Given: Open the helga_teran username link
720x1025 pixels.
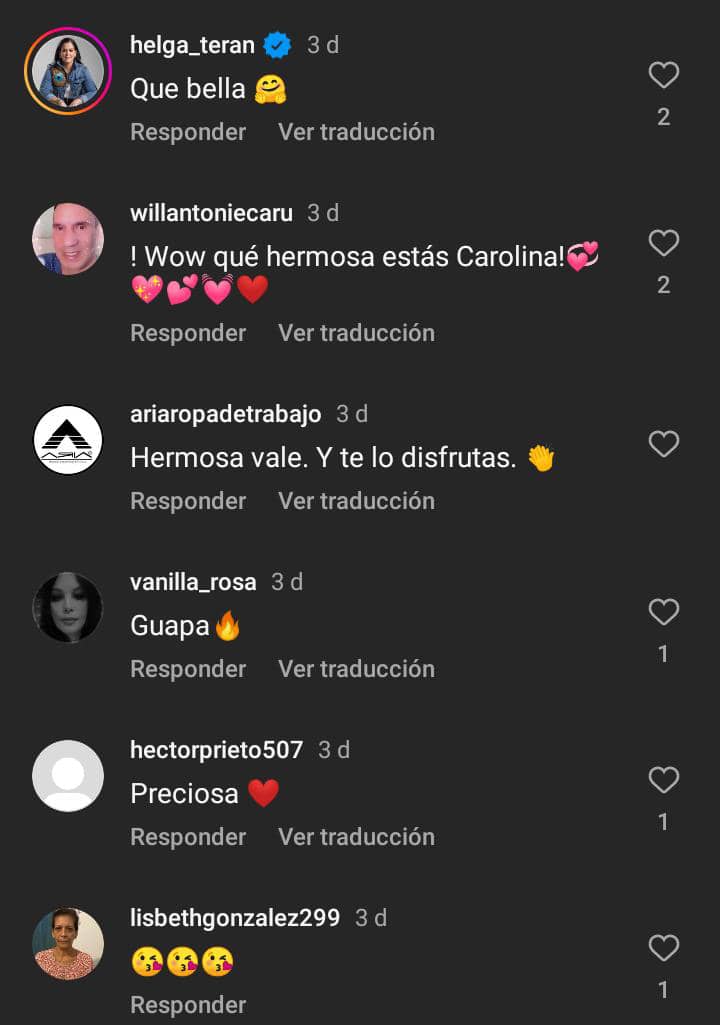Looking at the screenshot, I should pyautogui.click(x=192, y=45).
